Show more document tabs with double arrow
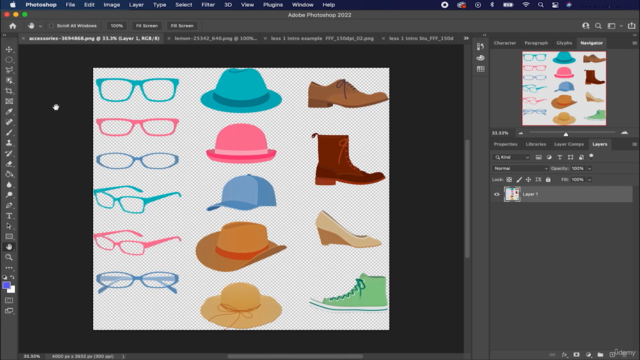Screen dimensions: 640x360 (466, 38)
